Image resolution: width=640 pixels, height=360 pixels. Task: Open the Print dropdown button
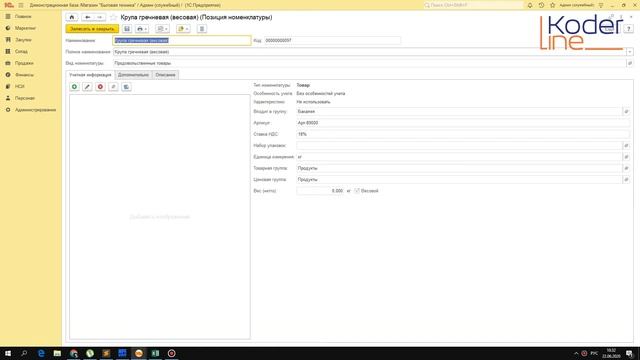click(x=142, y=29)
